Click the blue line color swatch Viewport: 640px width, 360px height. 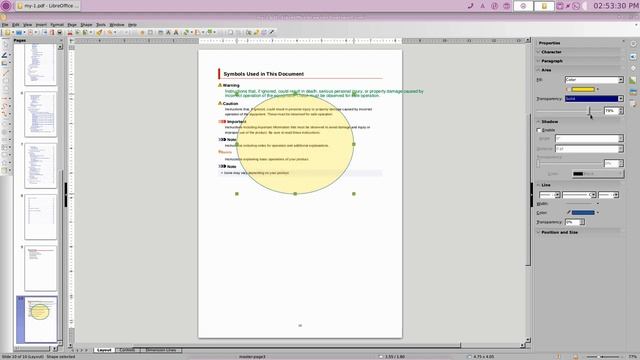pos(583,213)
